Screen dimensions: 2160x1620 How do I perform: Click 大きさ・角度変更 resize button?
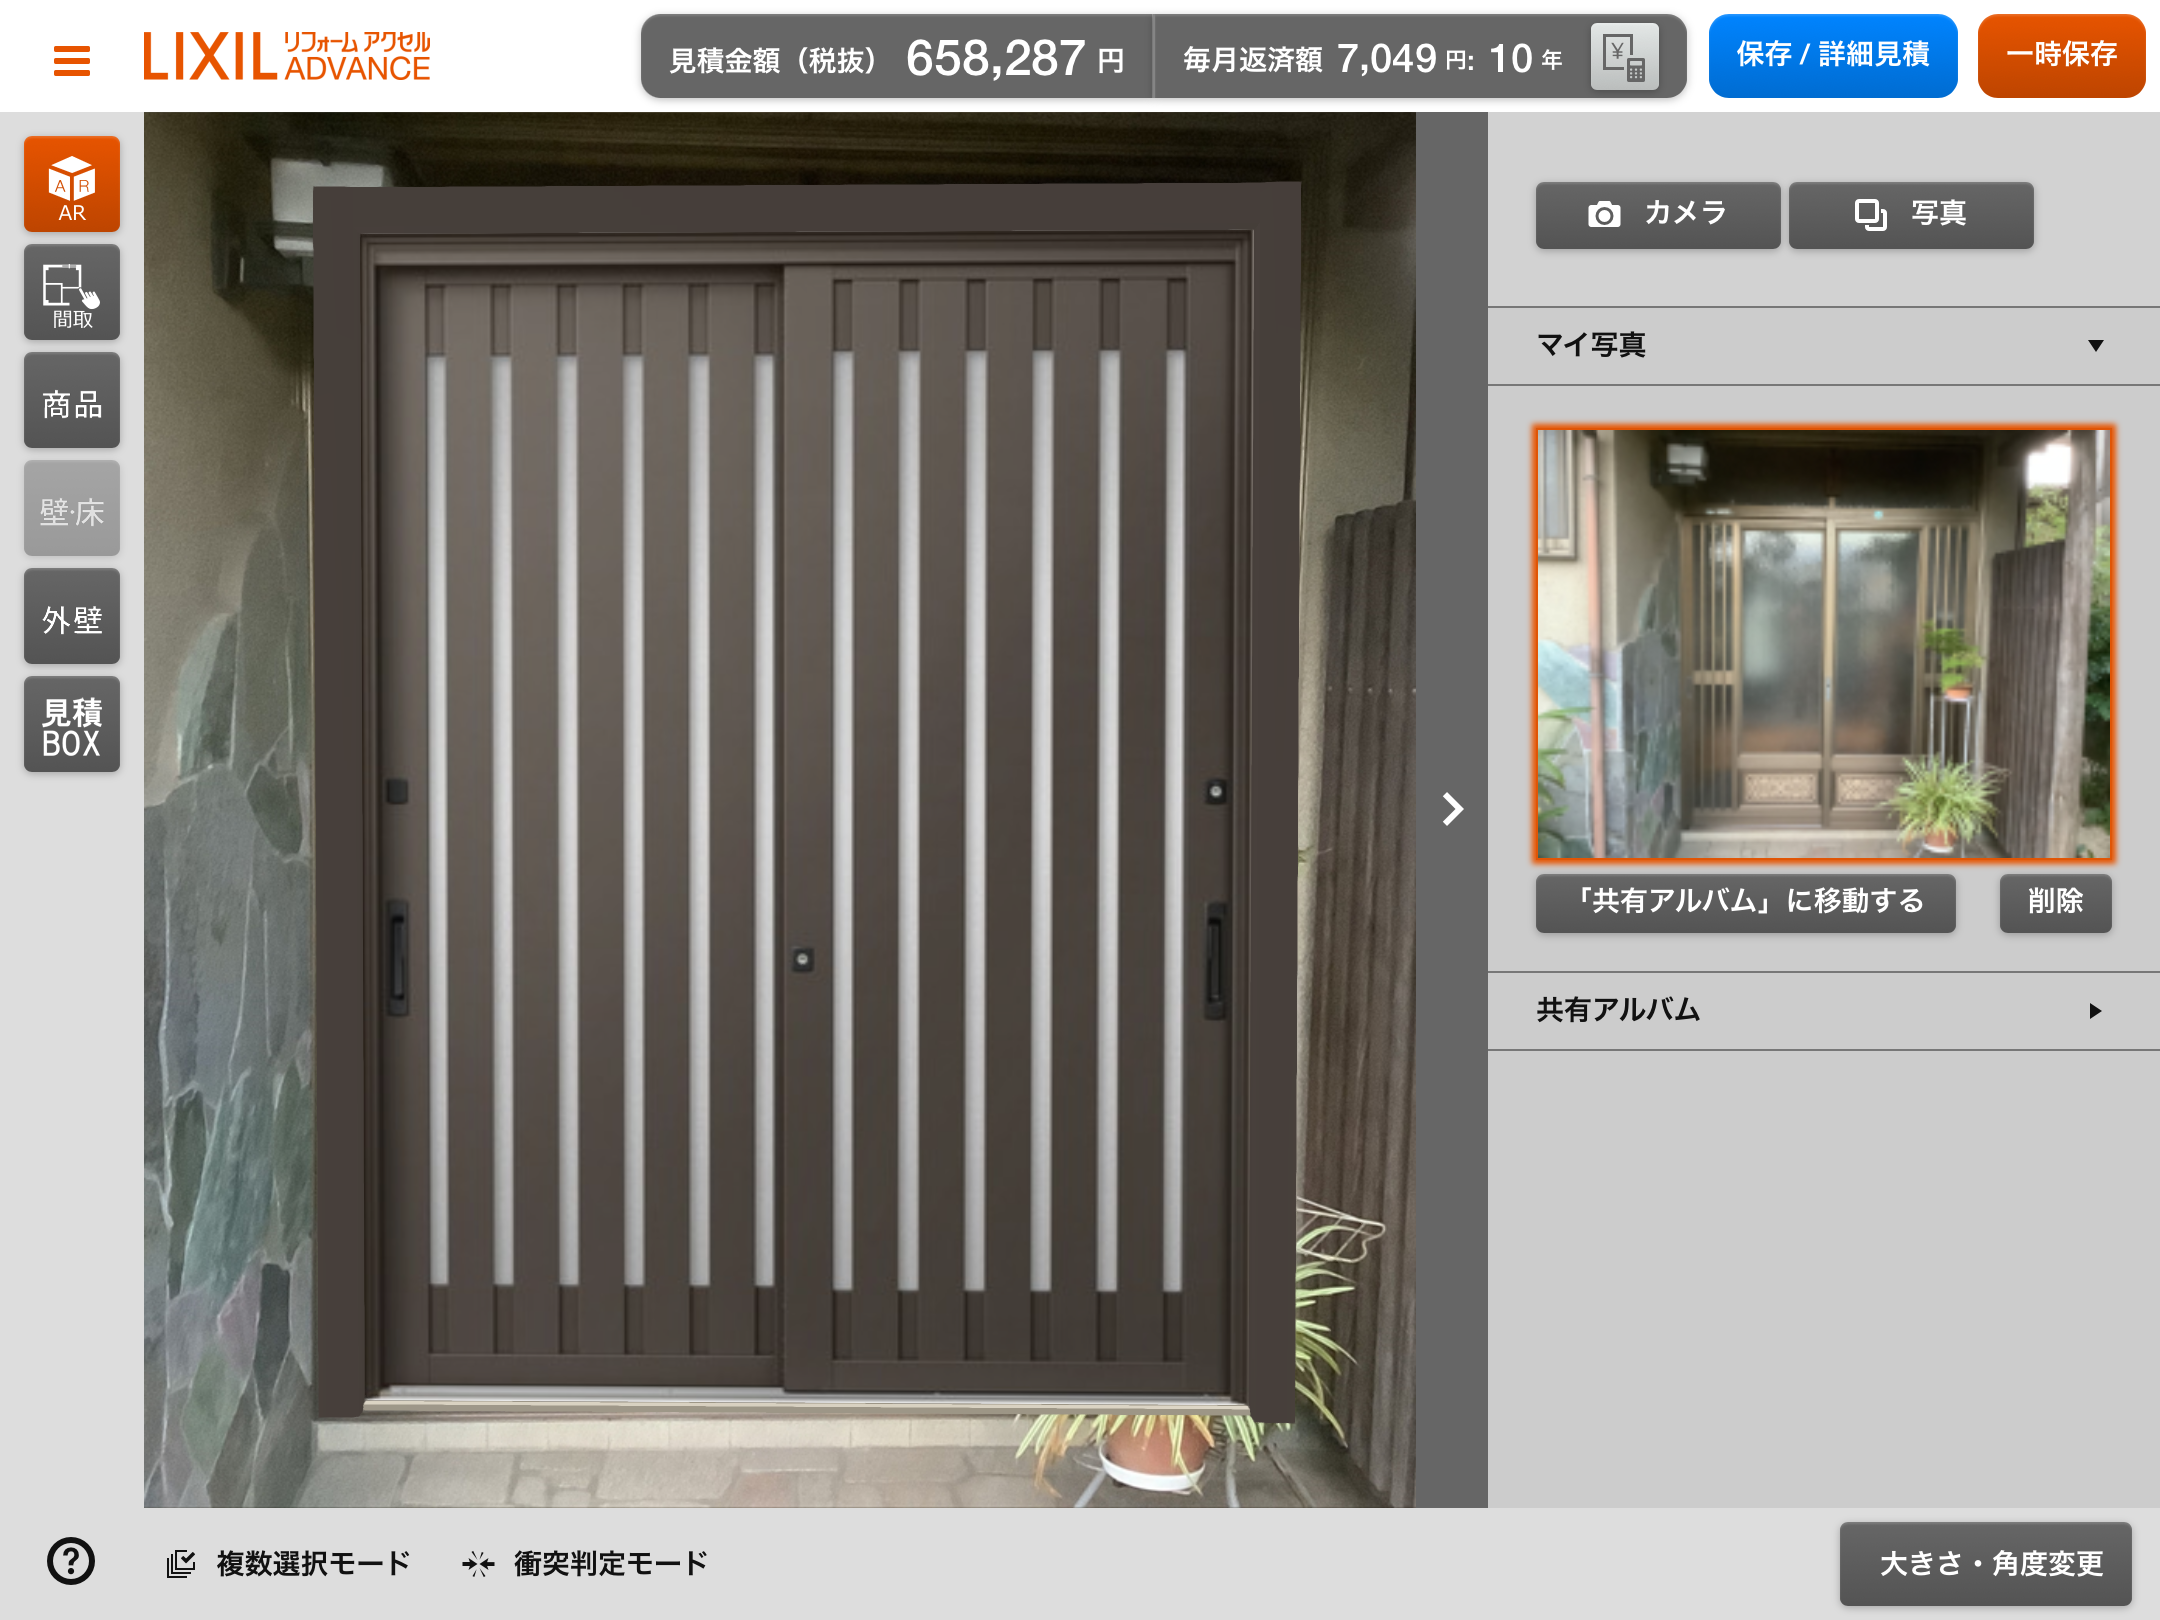coord(1985,1563)
